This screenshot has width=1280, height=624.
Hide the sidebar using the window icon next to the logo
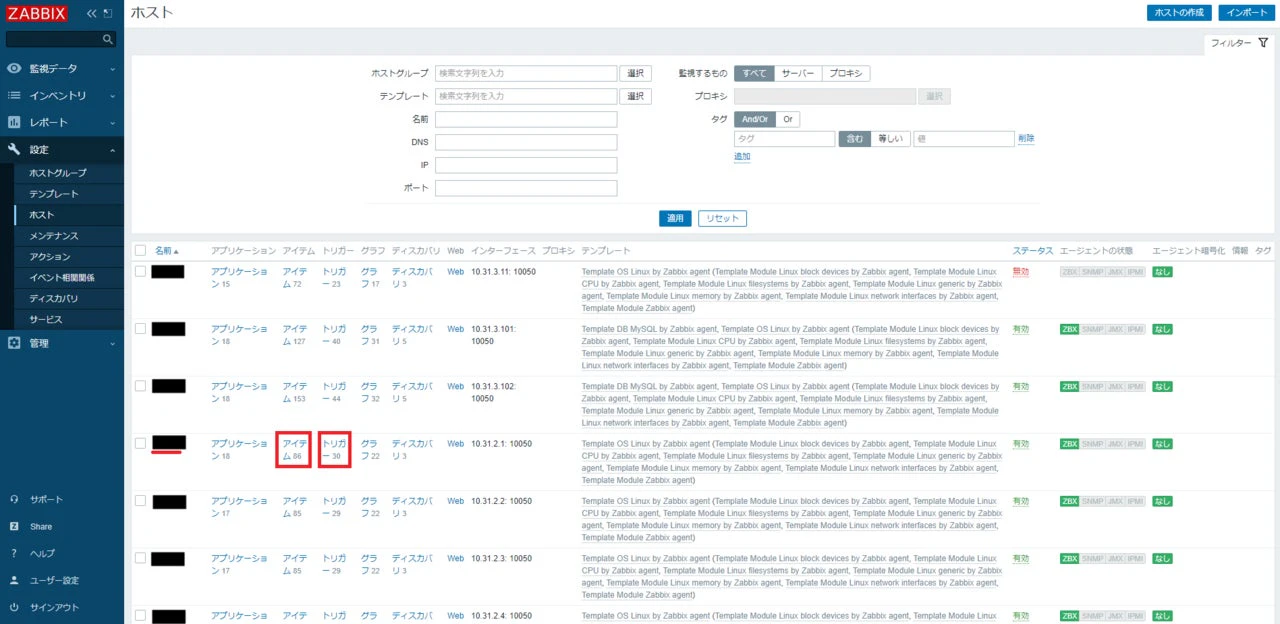coord(108,14)
